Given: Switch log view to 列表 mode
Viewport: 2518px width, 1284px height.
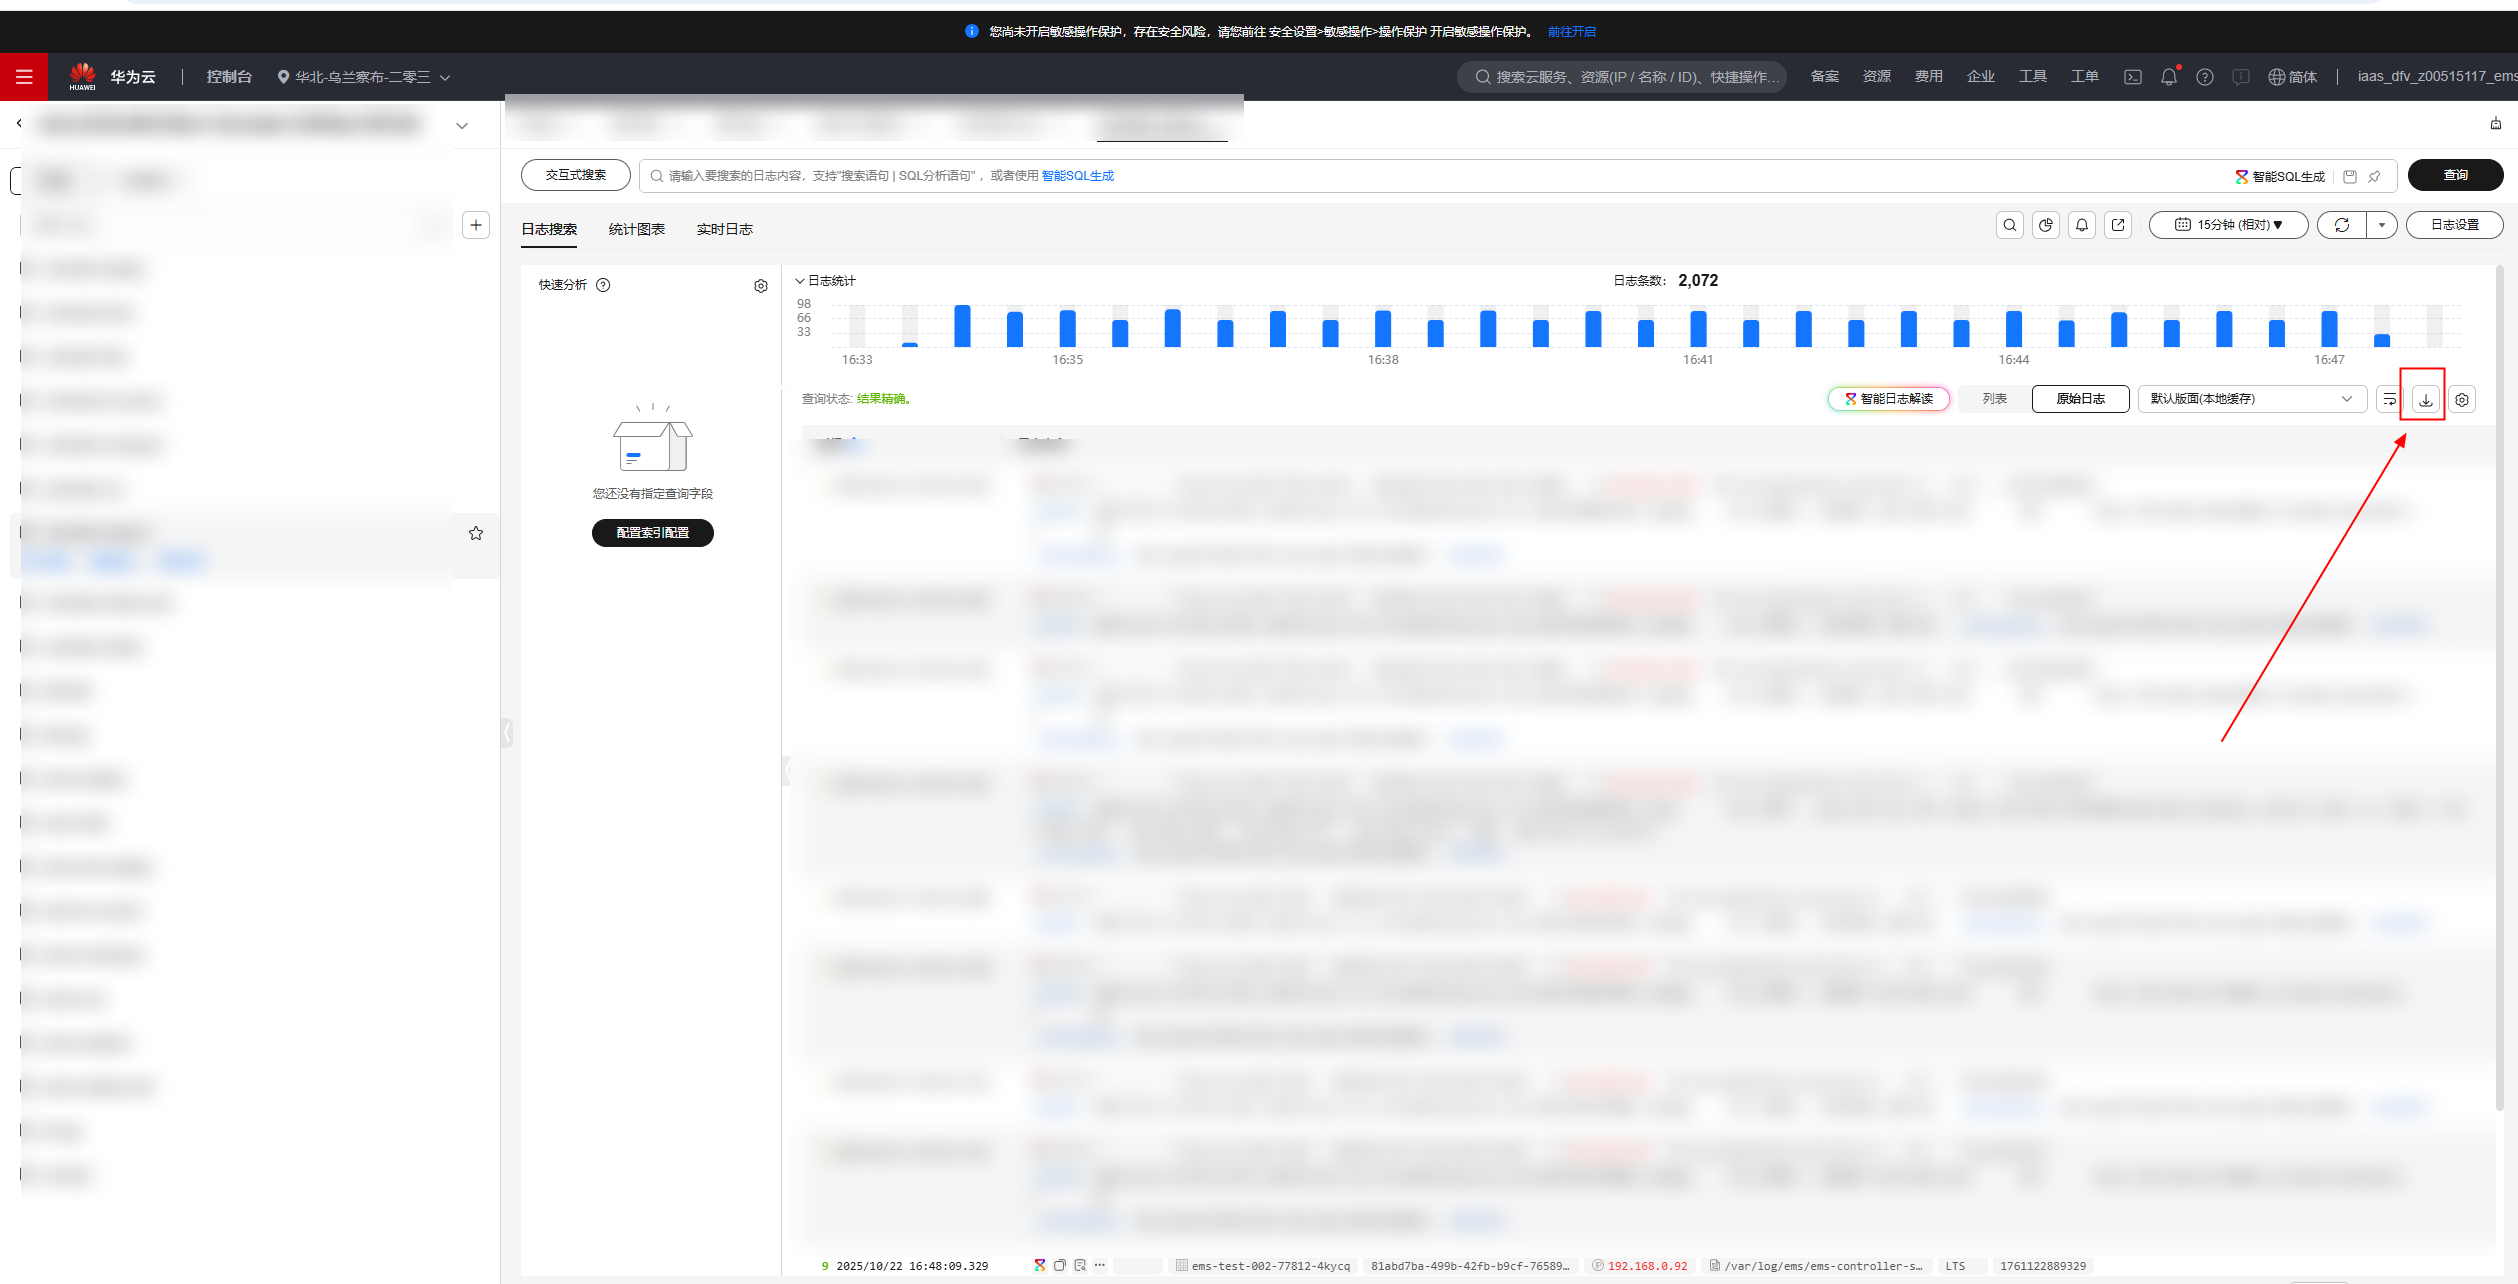Looking at the screenshot, I should click(x=1995, y=399).
